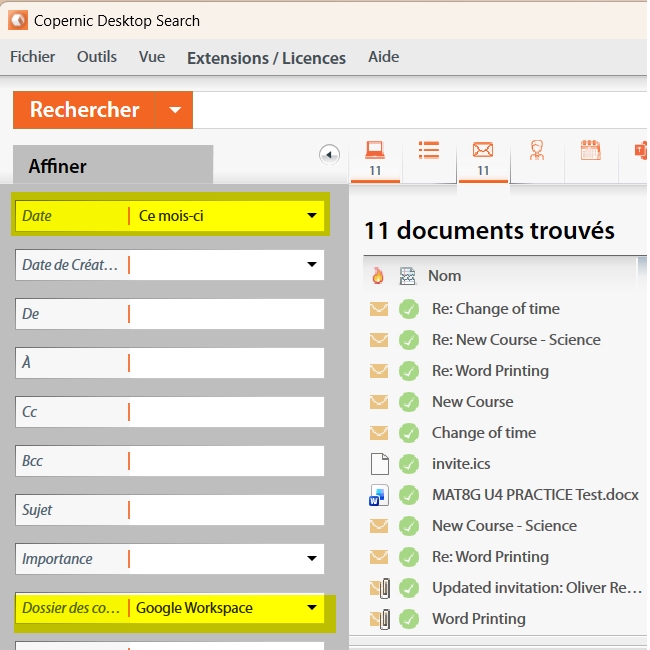Click the Word icon of MAT8G U4 PRACTICE Test.docx
Screen dimensions: 650x650
378,494
